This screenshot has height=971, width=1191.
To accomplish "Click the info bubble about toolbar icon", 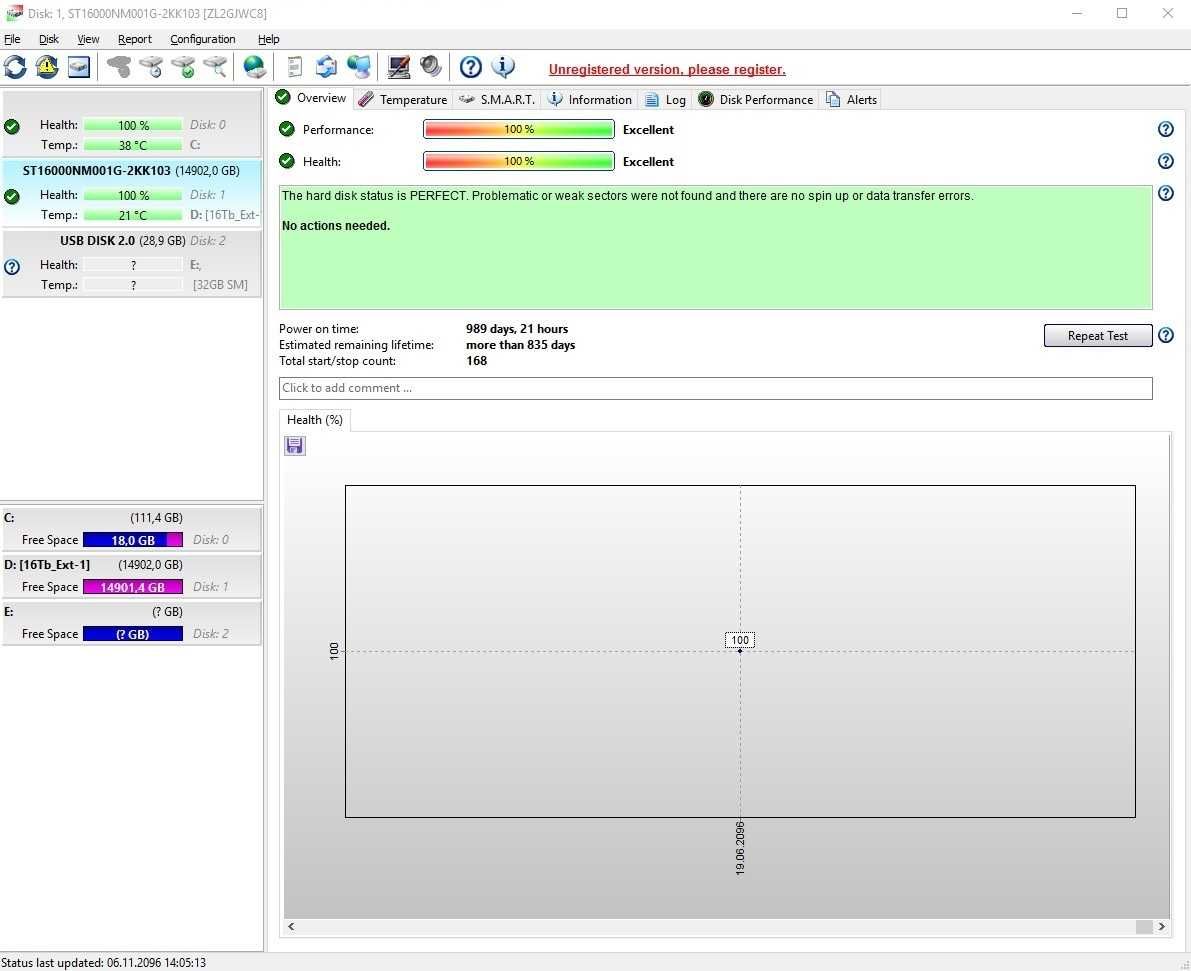I will pos(503,68).
